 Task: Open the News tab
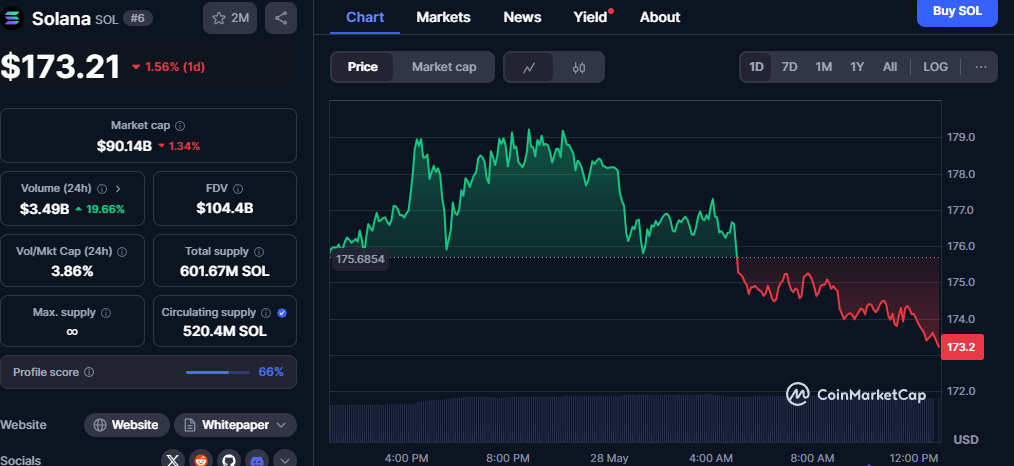(x=523, y=17)
